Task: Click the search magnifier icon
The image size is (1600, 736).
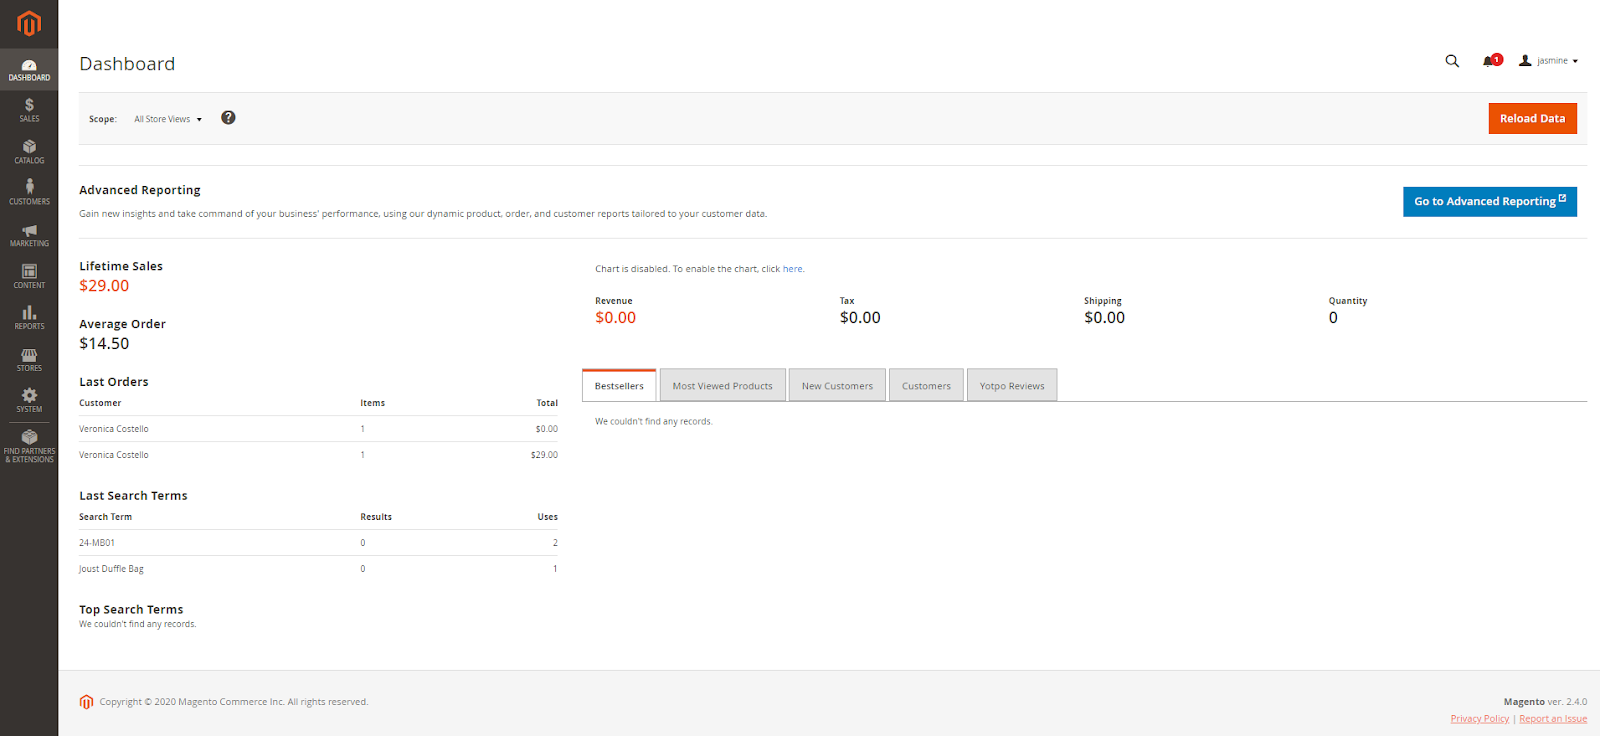Action: pos(1452,61)
